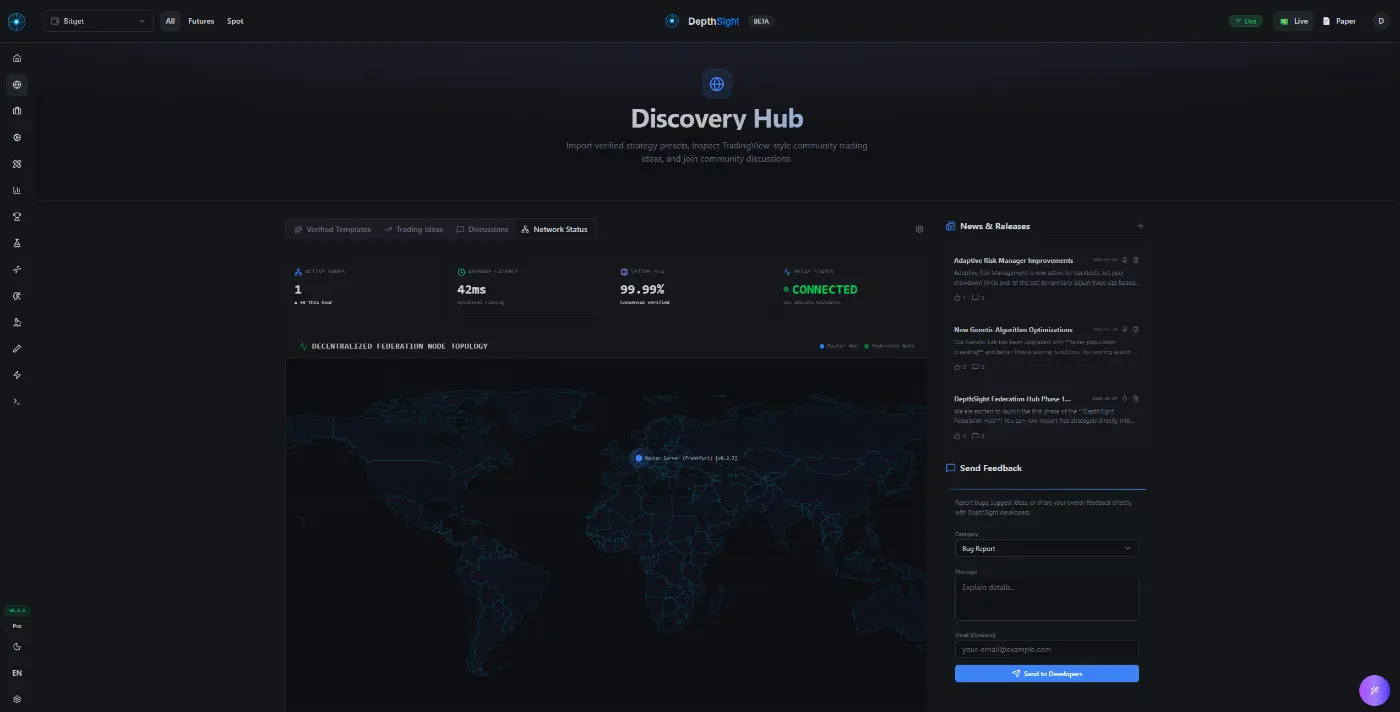Delete the New Genetic Algorithm Optimizations post
1400x712 pixels.
point(1135,329)
